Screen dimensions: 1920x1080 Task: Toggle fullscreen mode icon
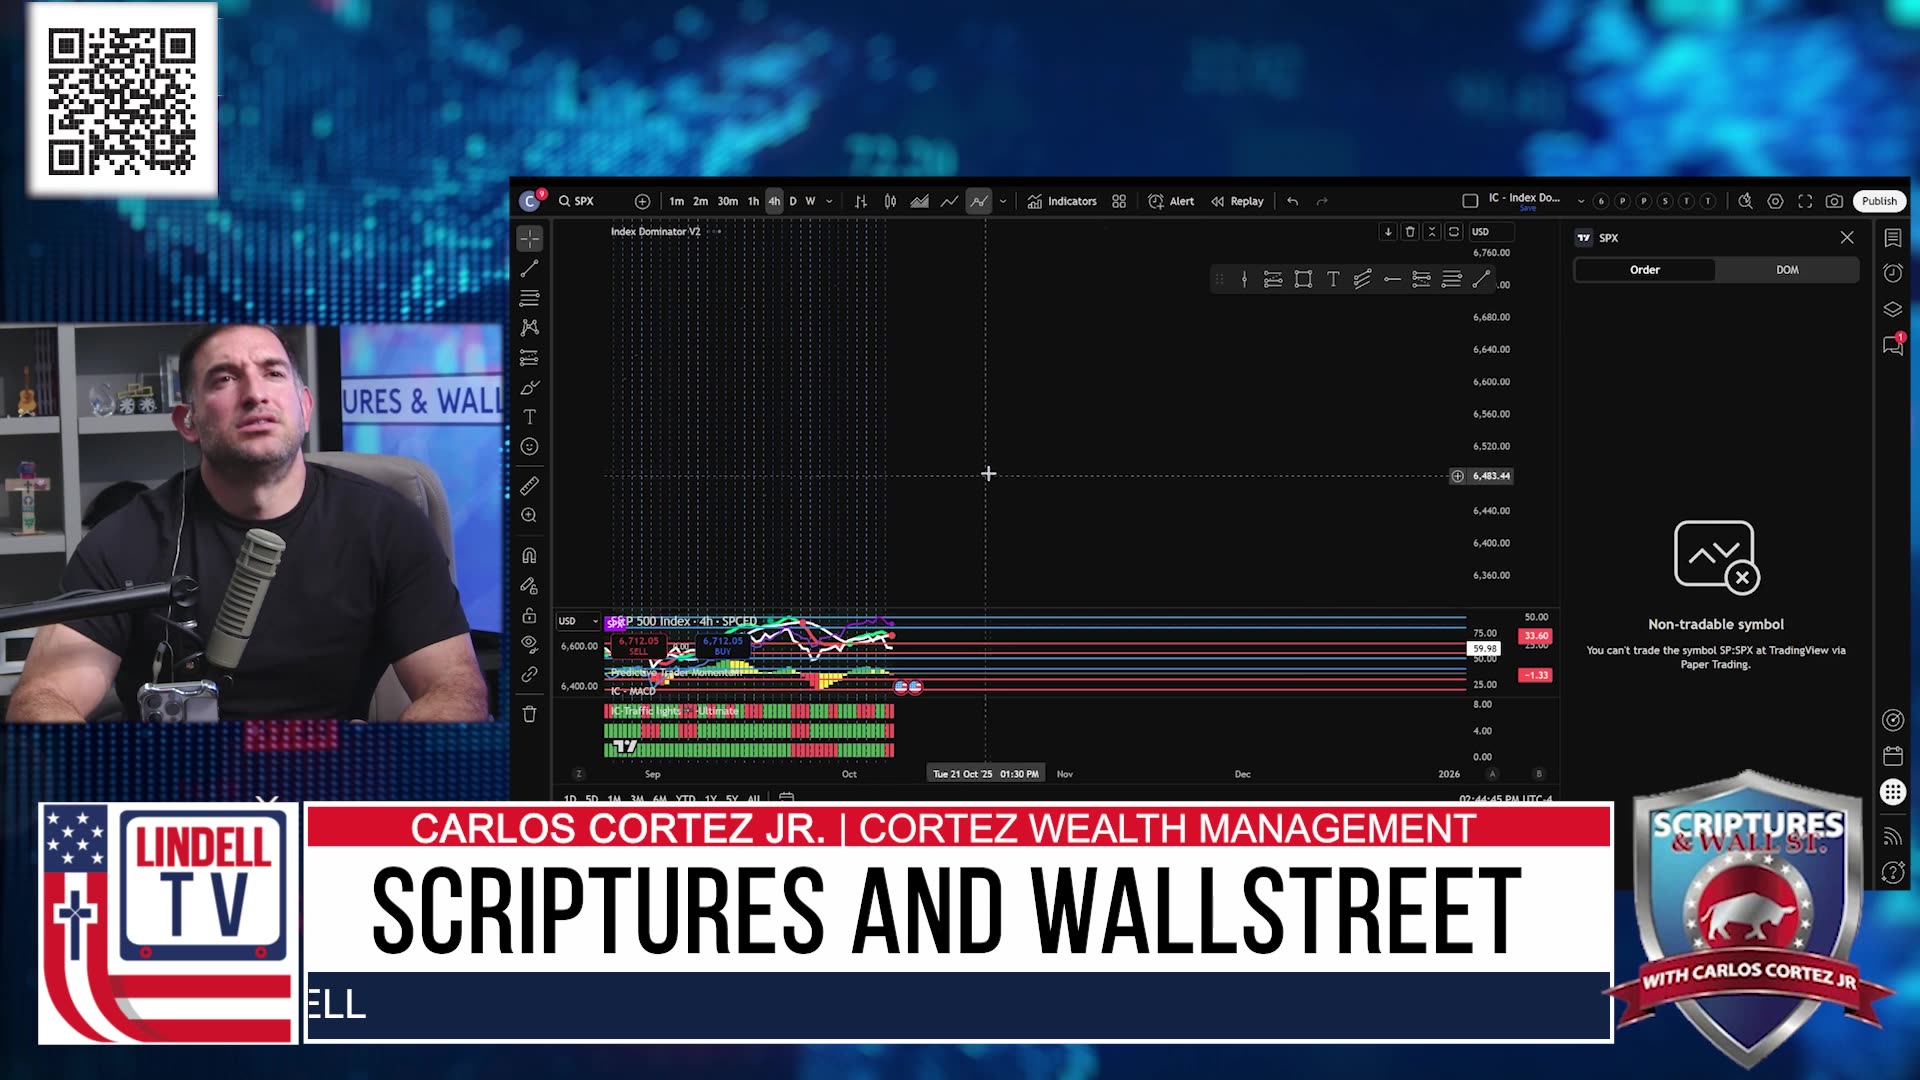click(1805, 201)
